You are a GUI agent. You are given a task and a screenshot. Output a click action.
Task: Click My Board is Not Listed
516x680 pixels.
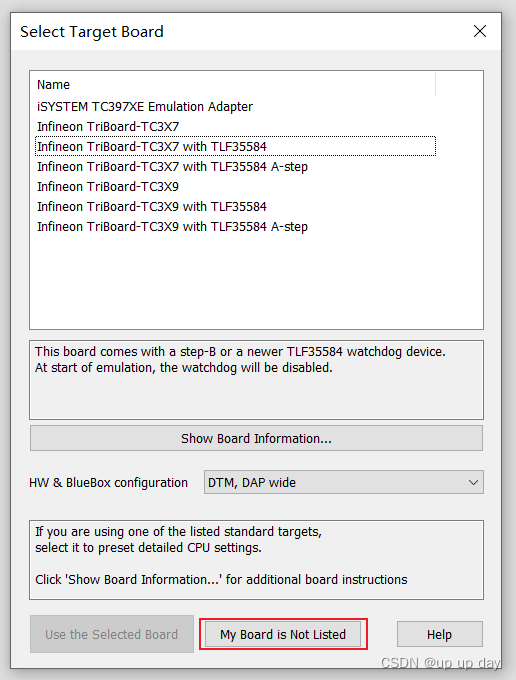click(x=283, y=634)
